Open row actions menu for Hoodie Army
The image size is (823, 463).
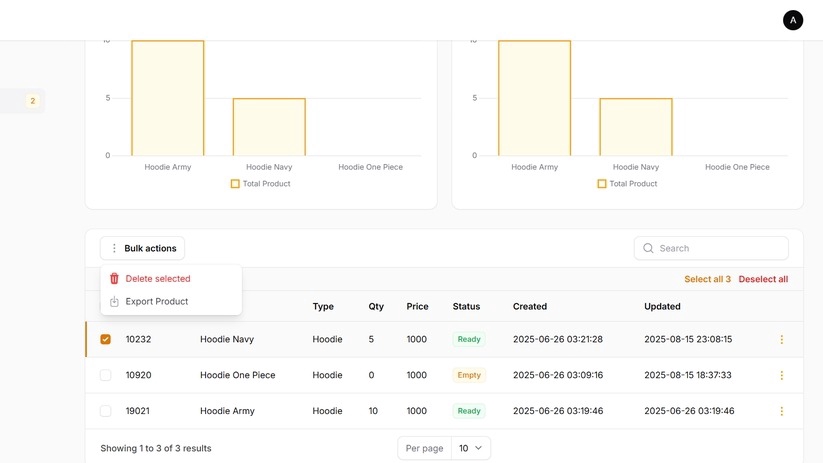tap(781, 411)
